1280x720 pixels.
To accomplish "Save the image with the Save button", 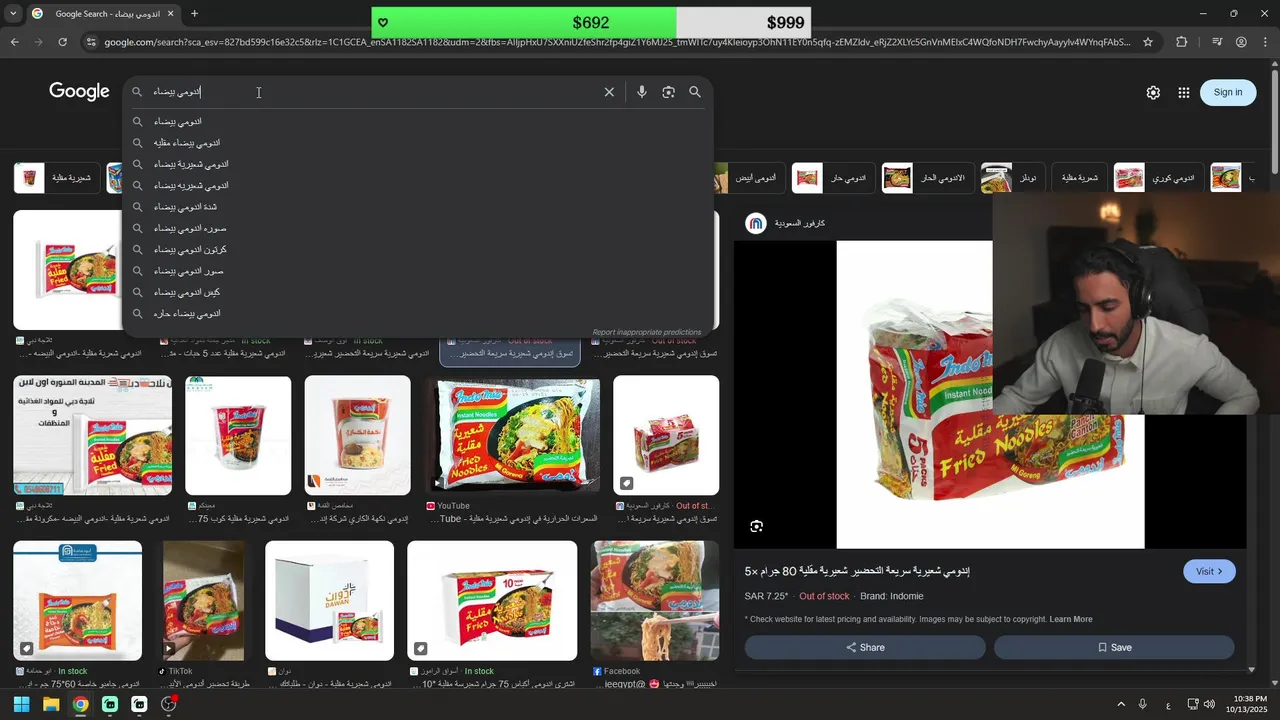I will 1114,647.
